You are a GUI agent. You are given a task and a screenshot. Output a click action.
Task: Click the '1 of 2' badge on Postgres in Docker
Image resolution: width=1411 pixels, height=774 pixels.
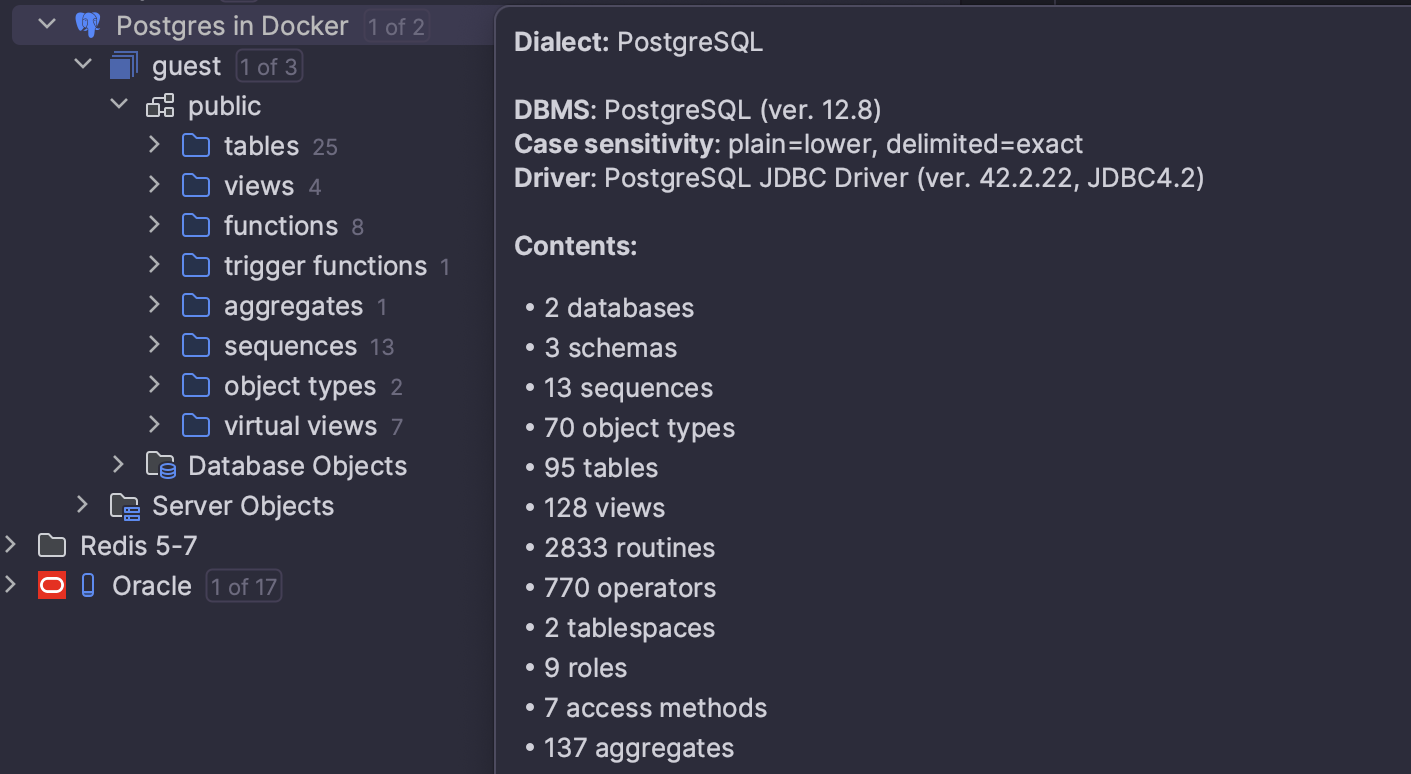[396, 26]
